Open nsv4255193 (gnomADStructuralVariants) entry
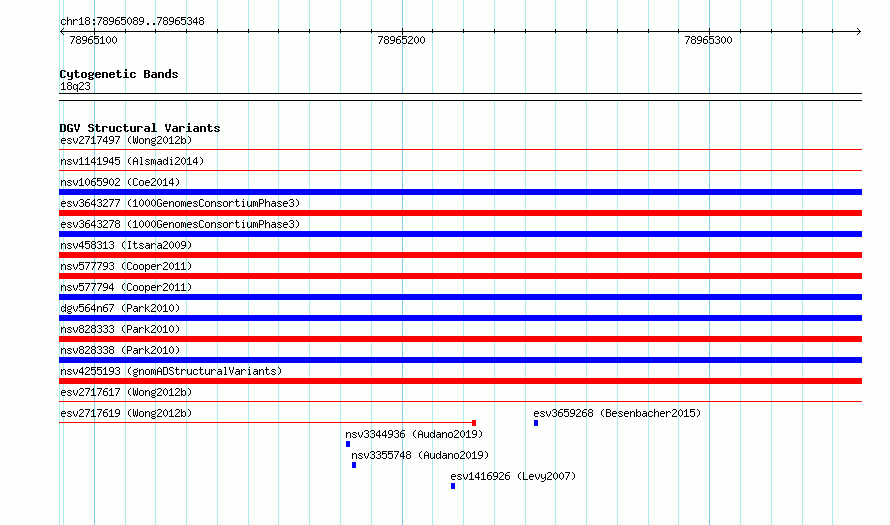Image resolution: width=890 pixels, height=525 pixels. 171,371
